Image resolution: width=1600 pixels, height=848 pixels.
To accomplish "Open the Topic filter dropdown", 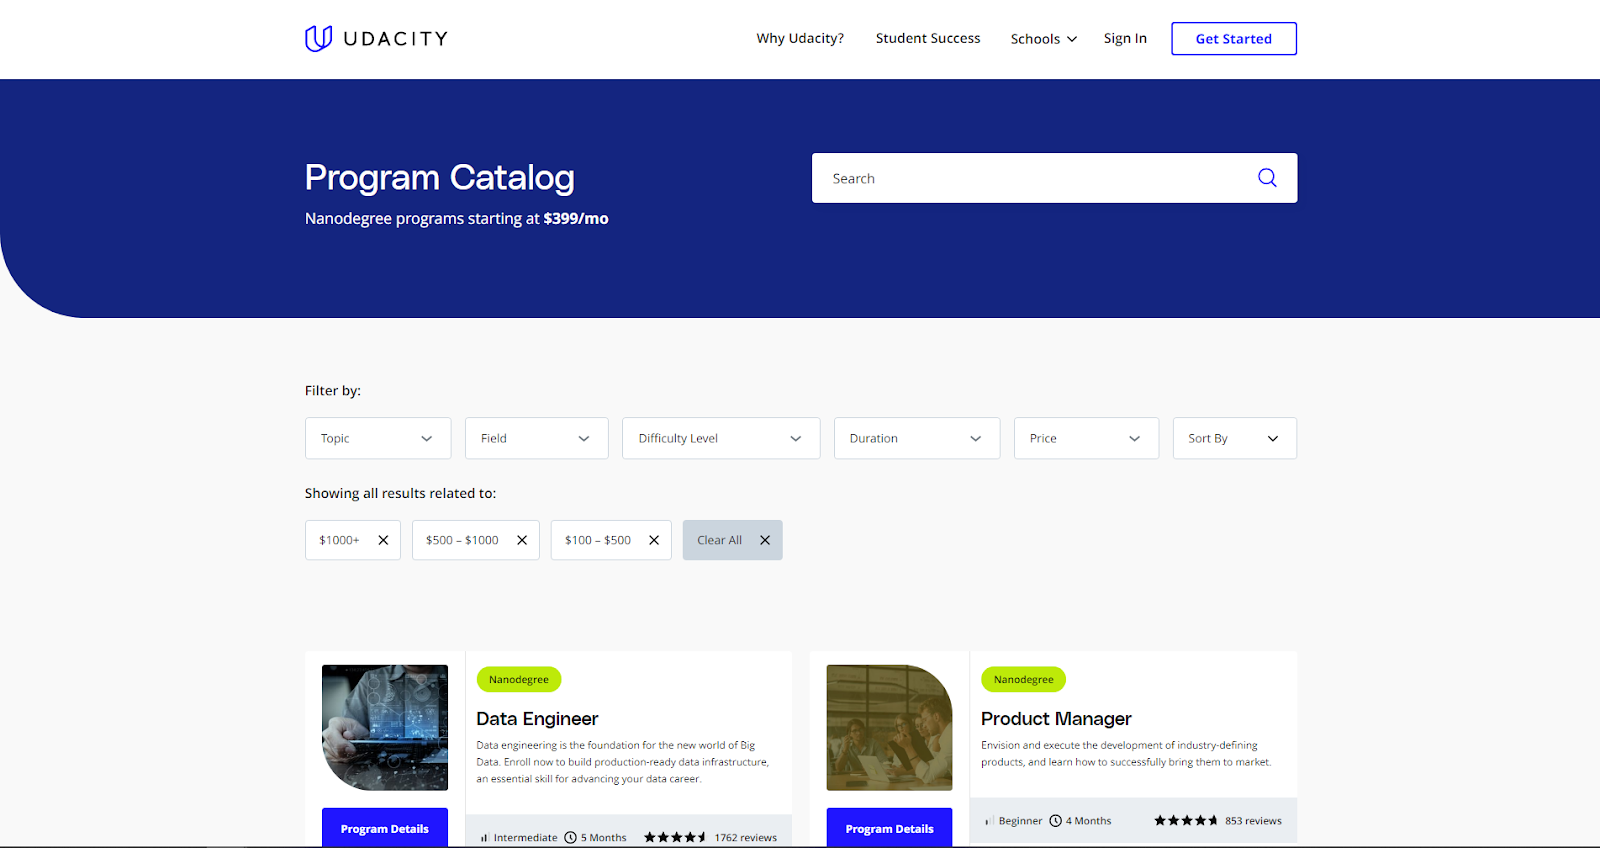I will 378,438.
